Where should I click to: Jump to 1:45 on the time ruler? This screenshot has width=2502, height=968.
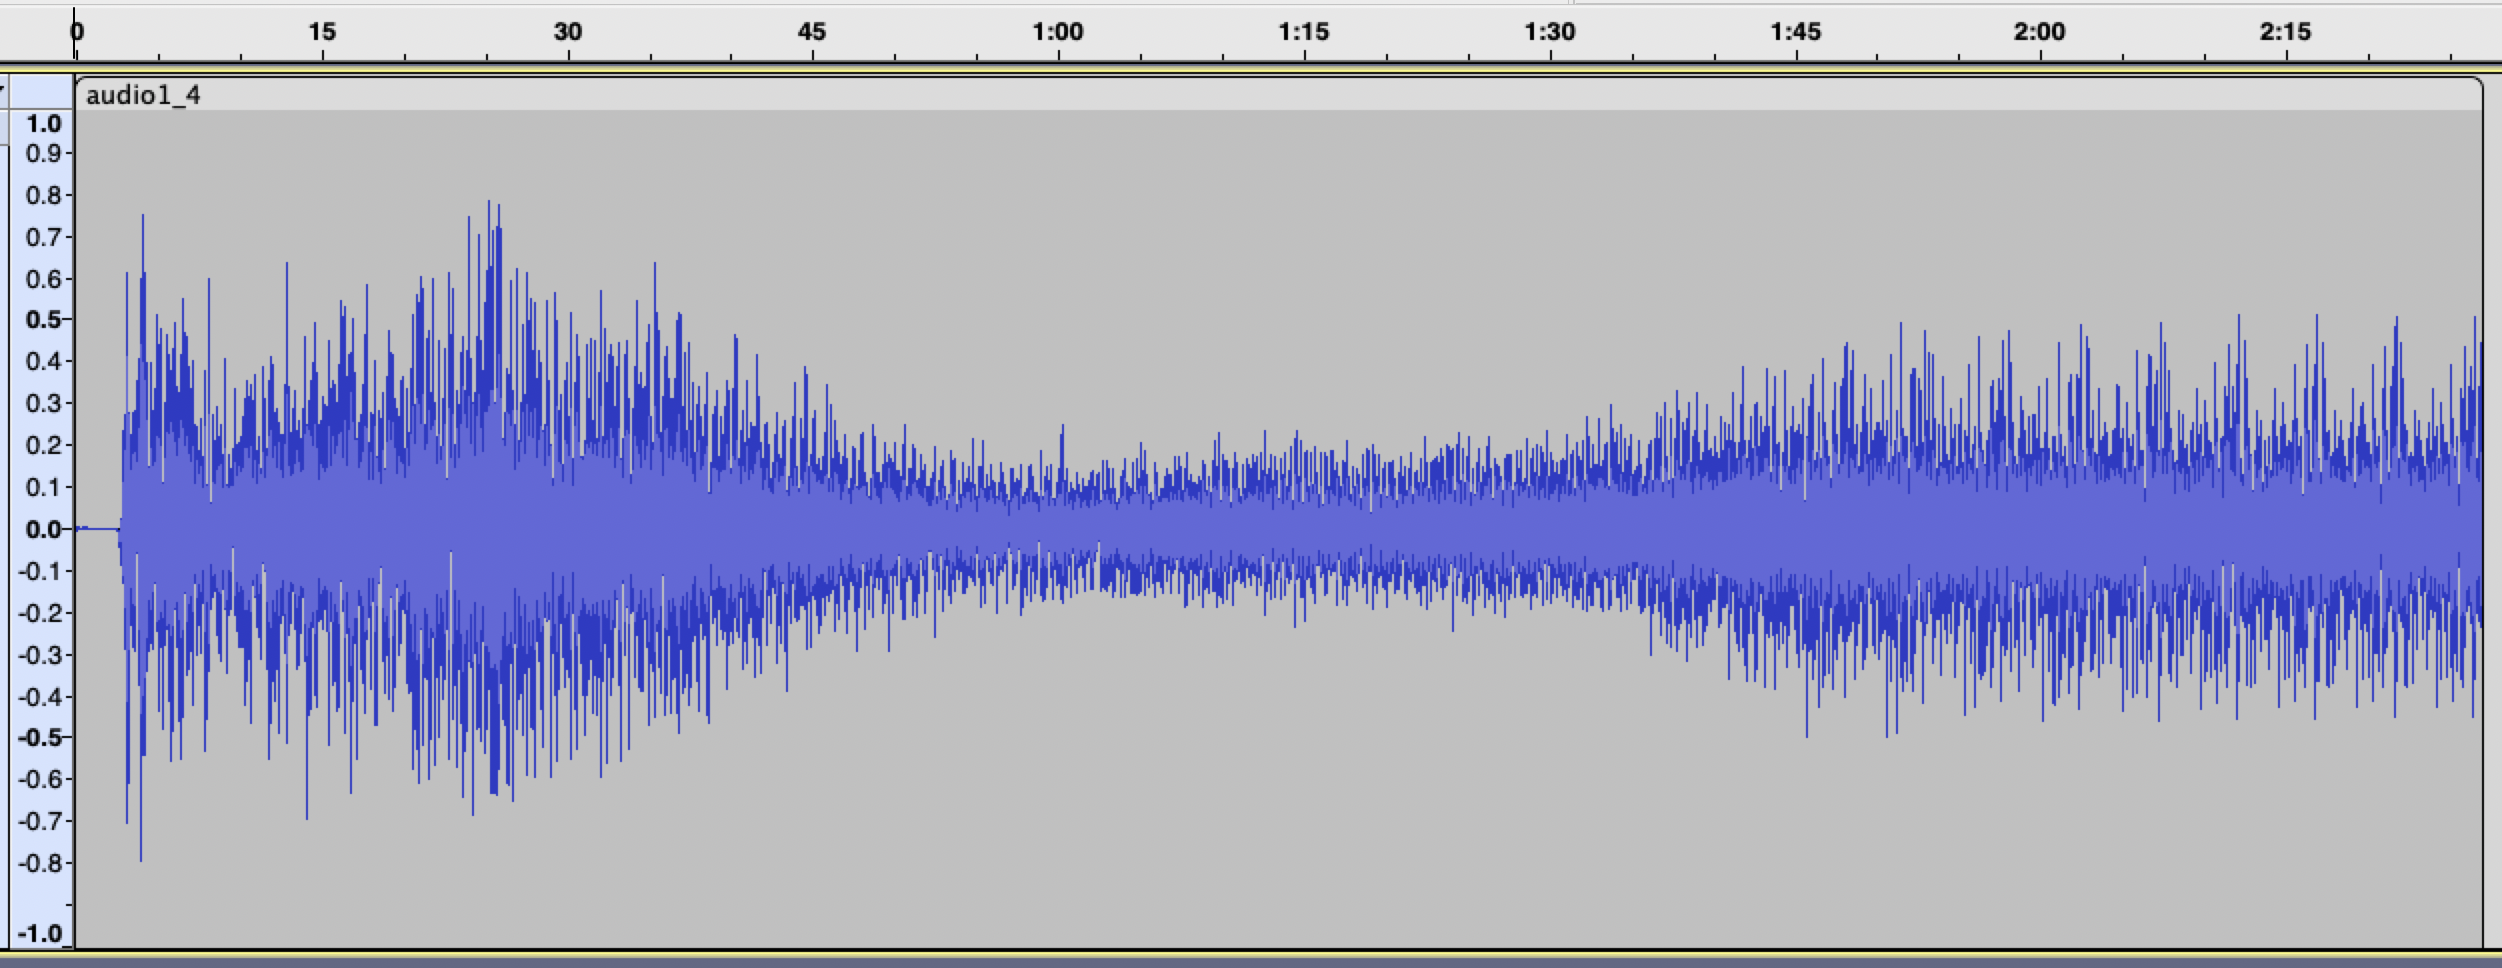1796,32
